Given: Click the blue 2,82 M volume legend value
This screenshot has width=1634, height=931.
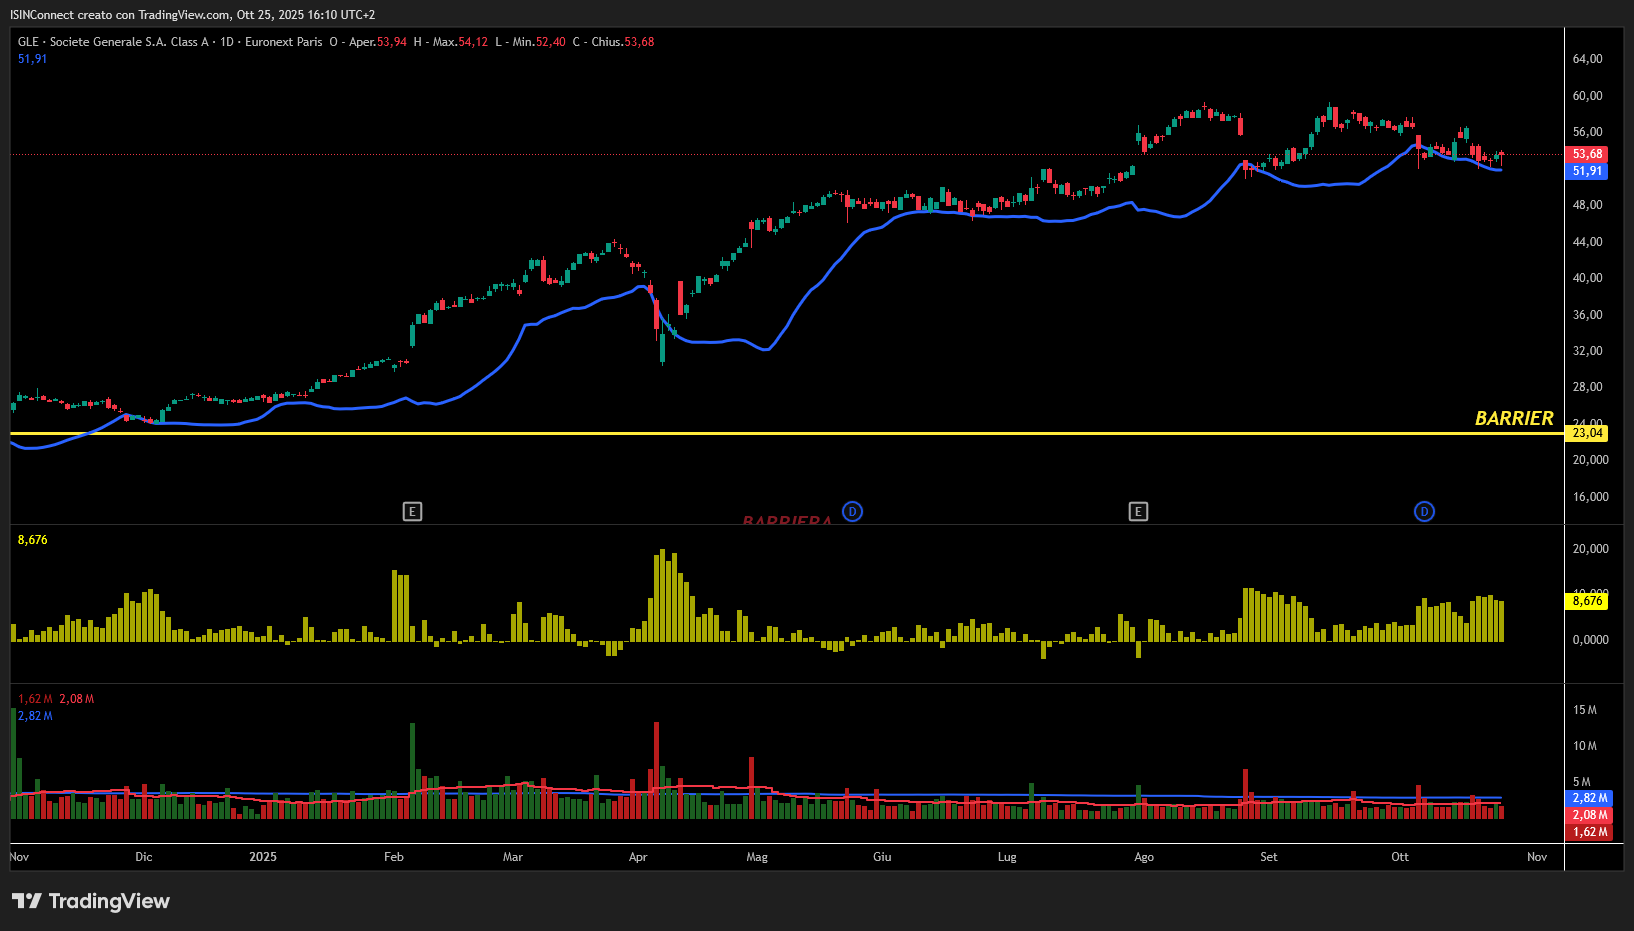Looking at the screenshot, I should [x=35, y=716].
